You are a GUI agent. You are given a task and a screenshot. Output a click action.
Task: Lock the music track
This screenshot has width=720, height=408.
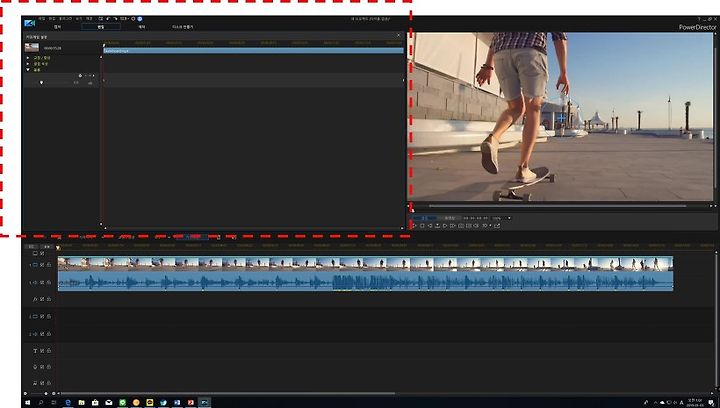point(48,383)
